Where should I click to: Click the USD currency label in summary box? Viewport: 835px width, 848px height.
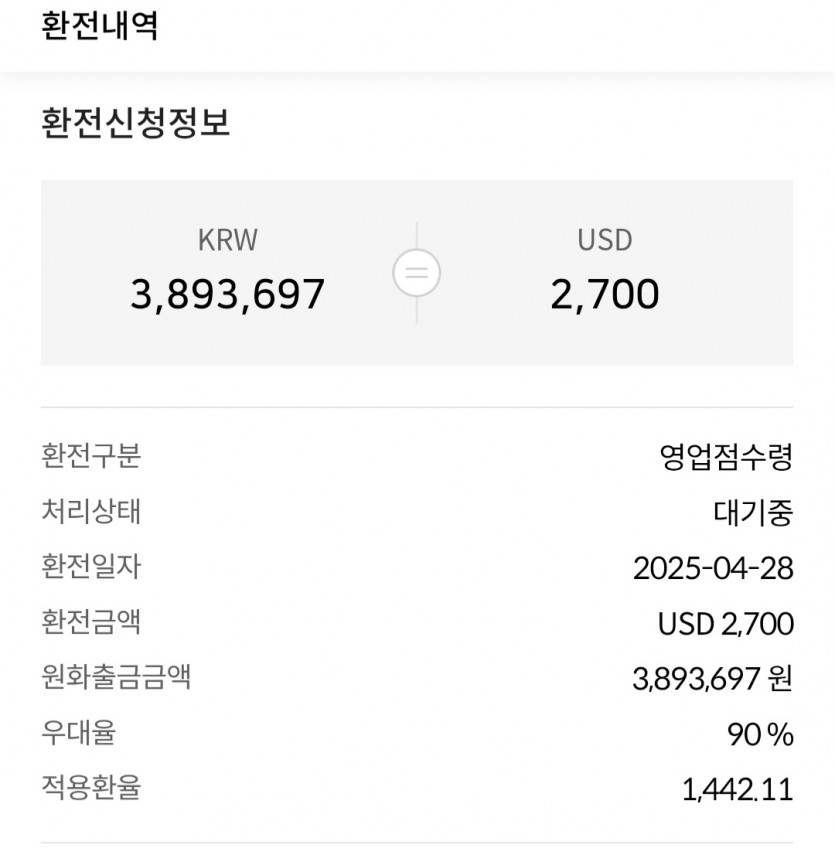[x=604, y=240]
